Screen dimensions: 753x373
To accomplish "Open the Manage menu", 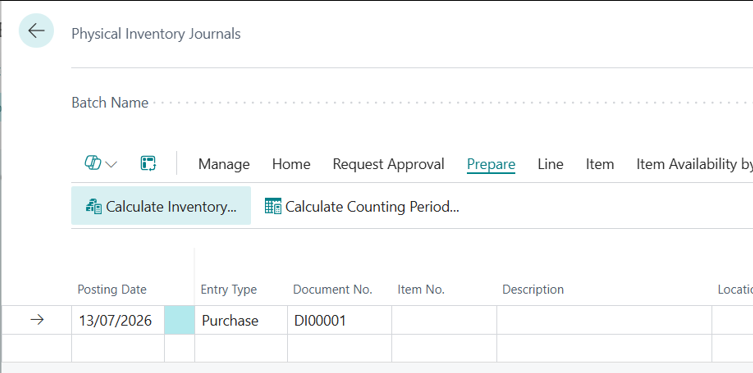I will click(224, 164).
